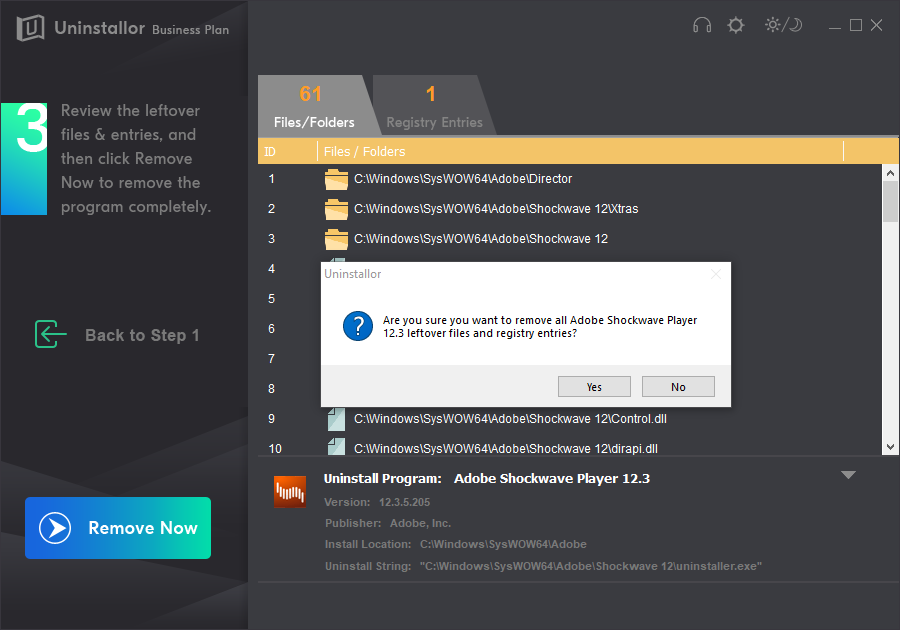
Task: Click the Publisher Adobe, Inc. text
Action: click(x=388, y=523)
